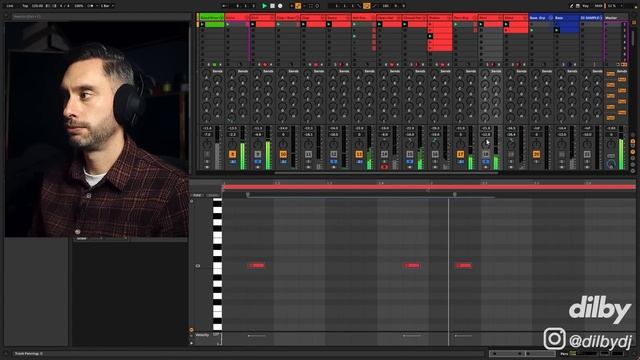Select the green first track header
640x360 pixels.
coord(211,18)
